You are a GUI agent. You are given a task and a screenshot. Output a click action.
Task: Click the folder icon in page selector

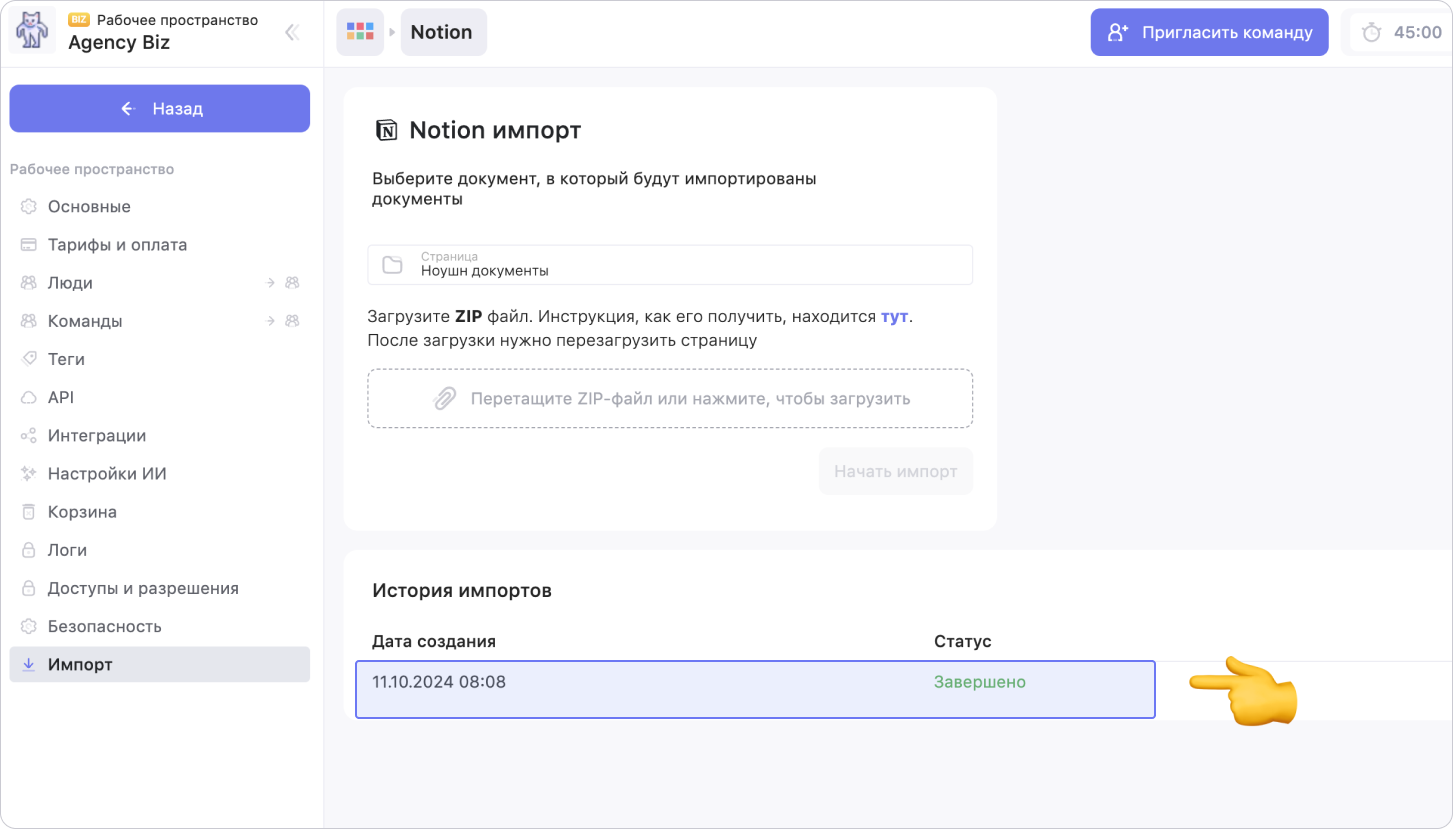coord(392,265)
